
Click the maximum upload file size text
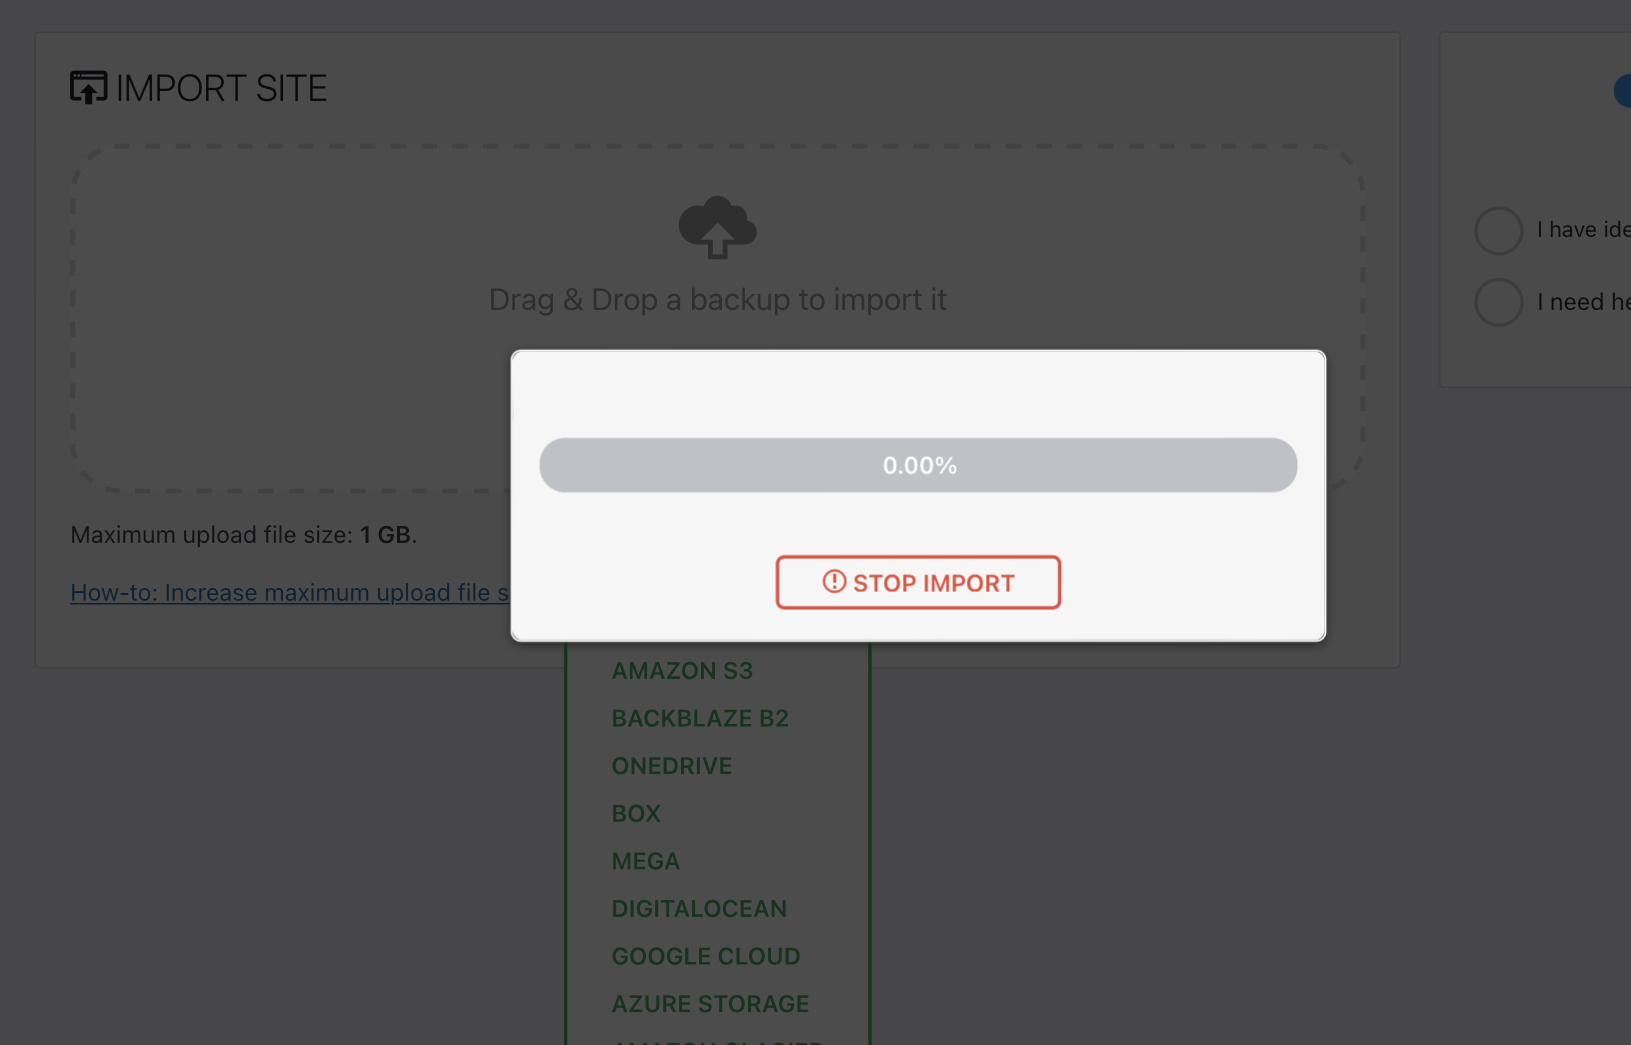(x=243, y=535)
